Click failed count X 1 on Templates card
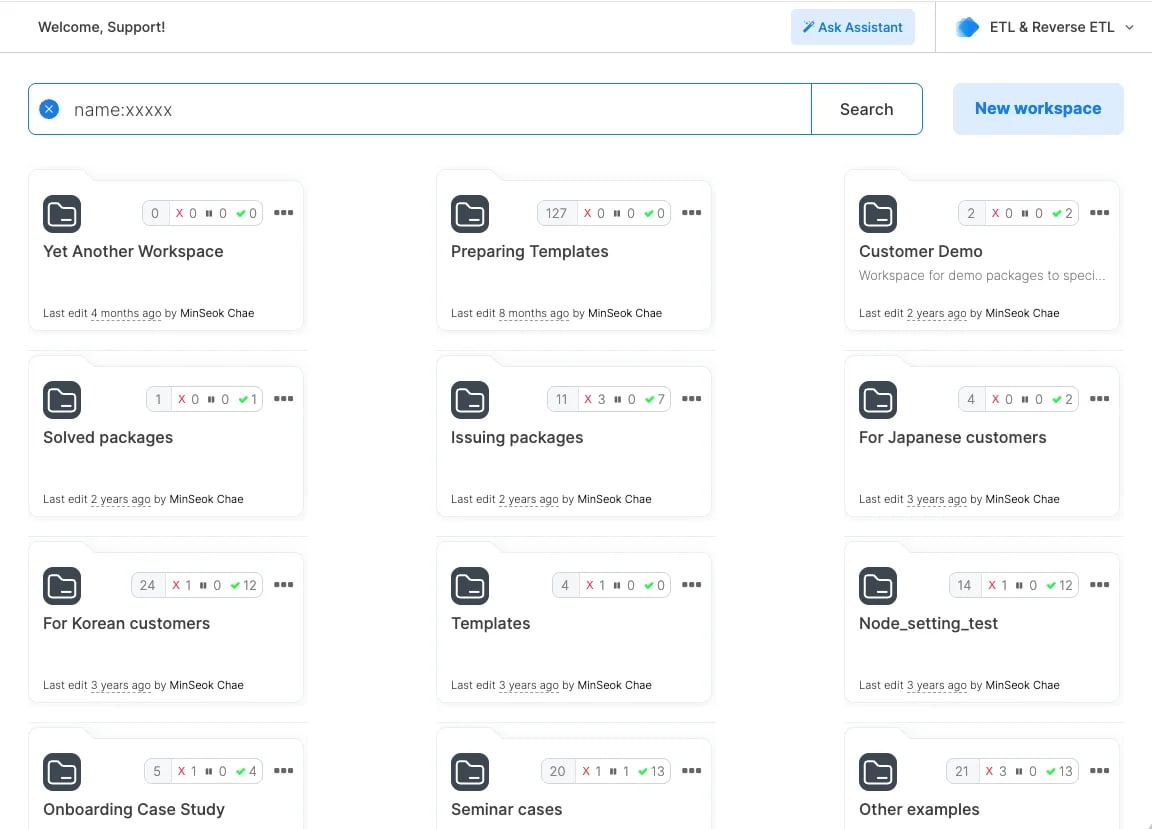This screenshot has height=829, width=1152. pos(594,585)
